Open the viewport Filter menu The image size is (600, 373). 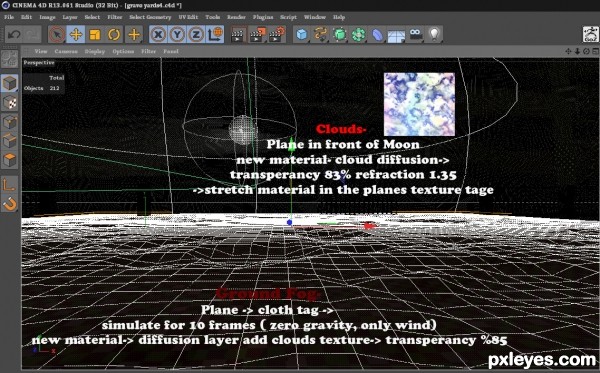tap(148, 51)
